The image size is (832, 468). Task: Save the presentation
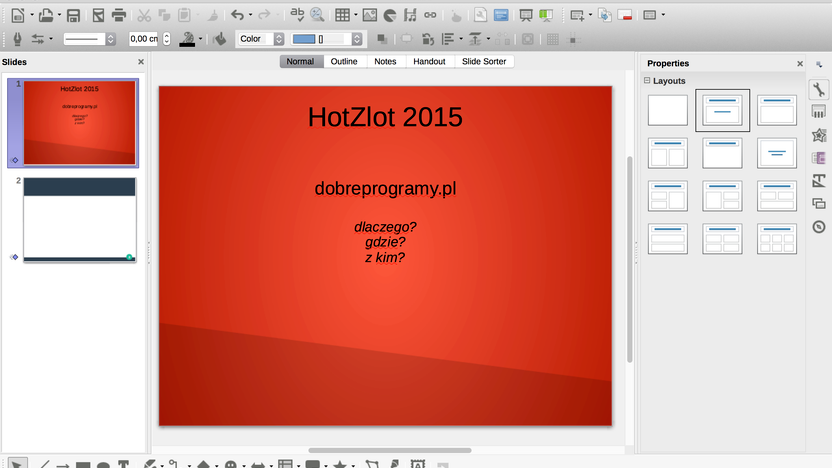73,15
